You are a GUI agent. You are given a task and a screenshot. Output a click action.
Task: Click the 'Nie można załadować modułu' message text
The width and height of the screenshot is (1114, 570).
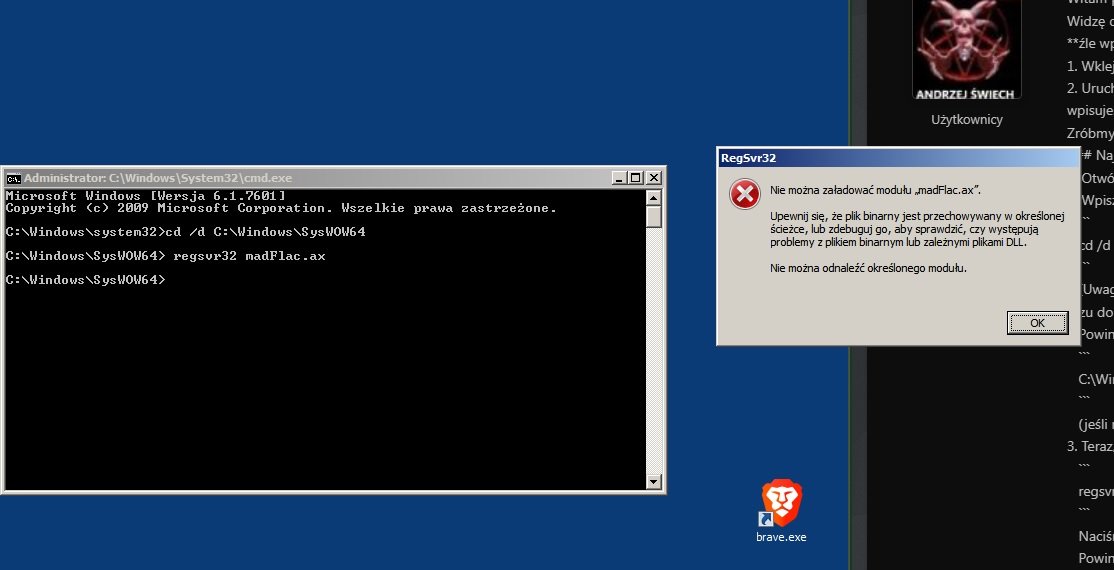click(875, 189)
